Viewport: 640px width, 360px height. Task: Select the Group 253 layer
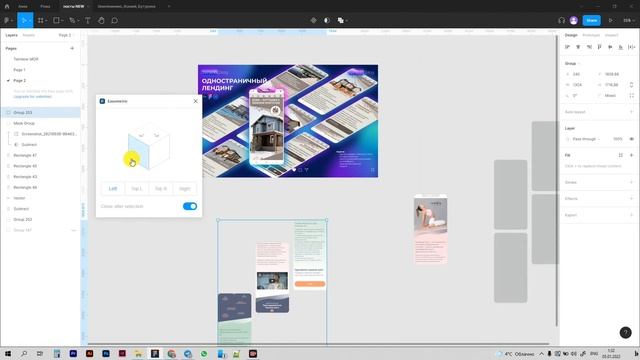40,112
